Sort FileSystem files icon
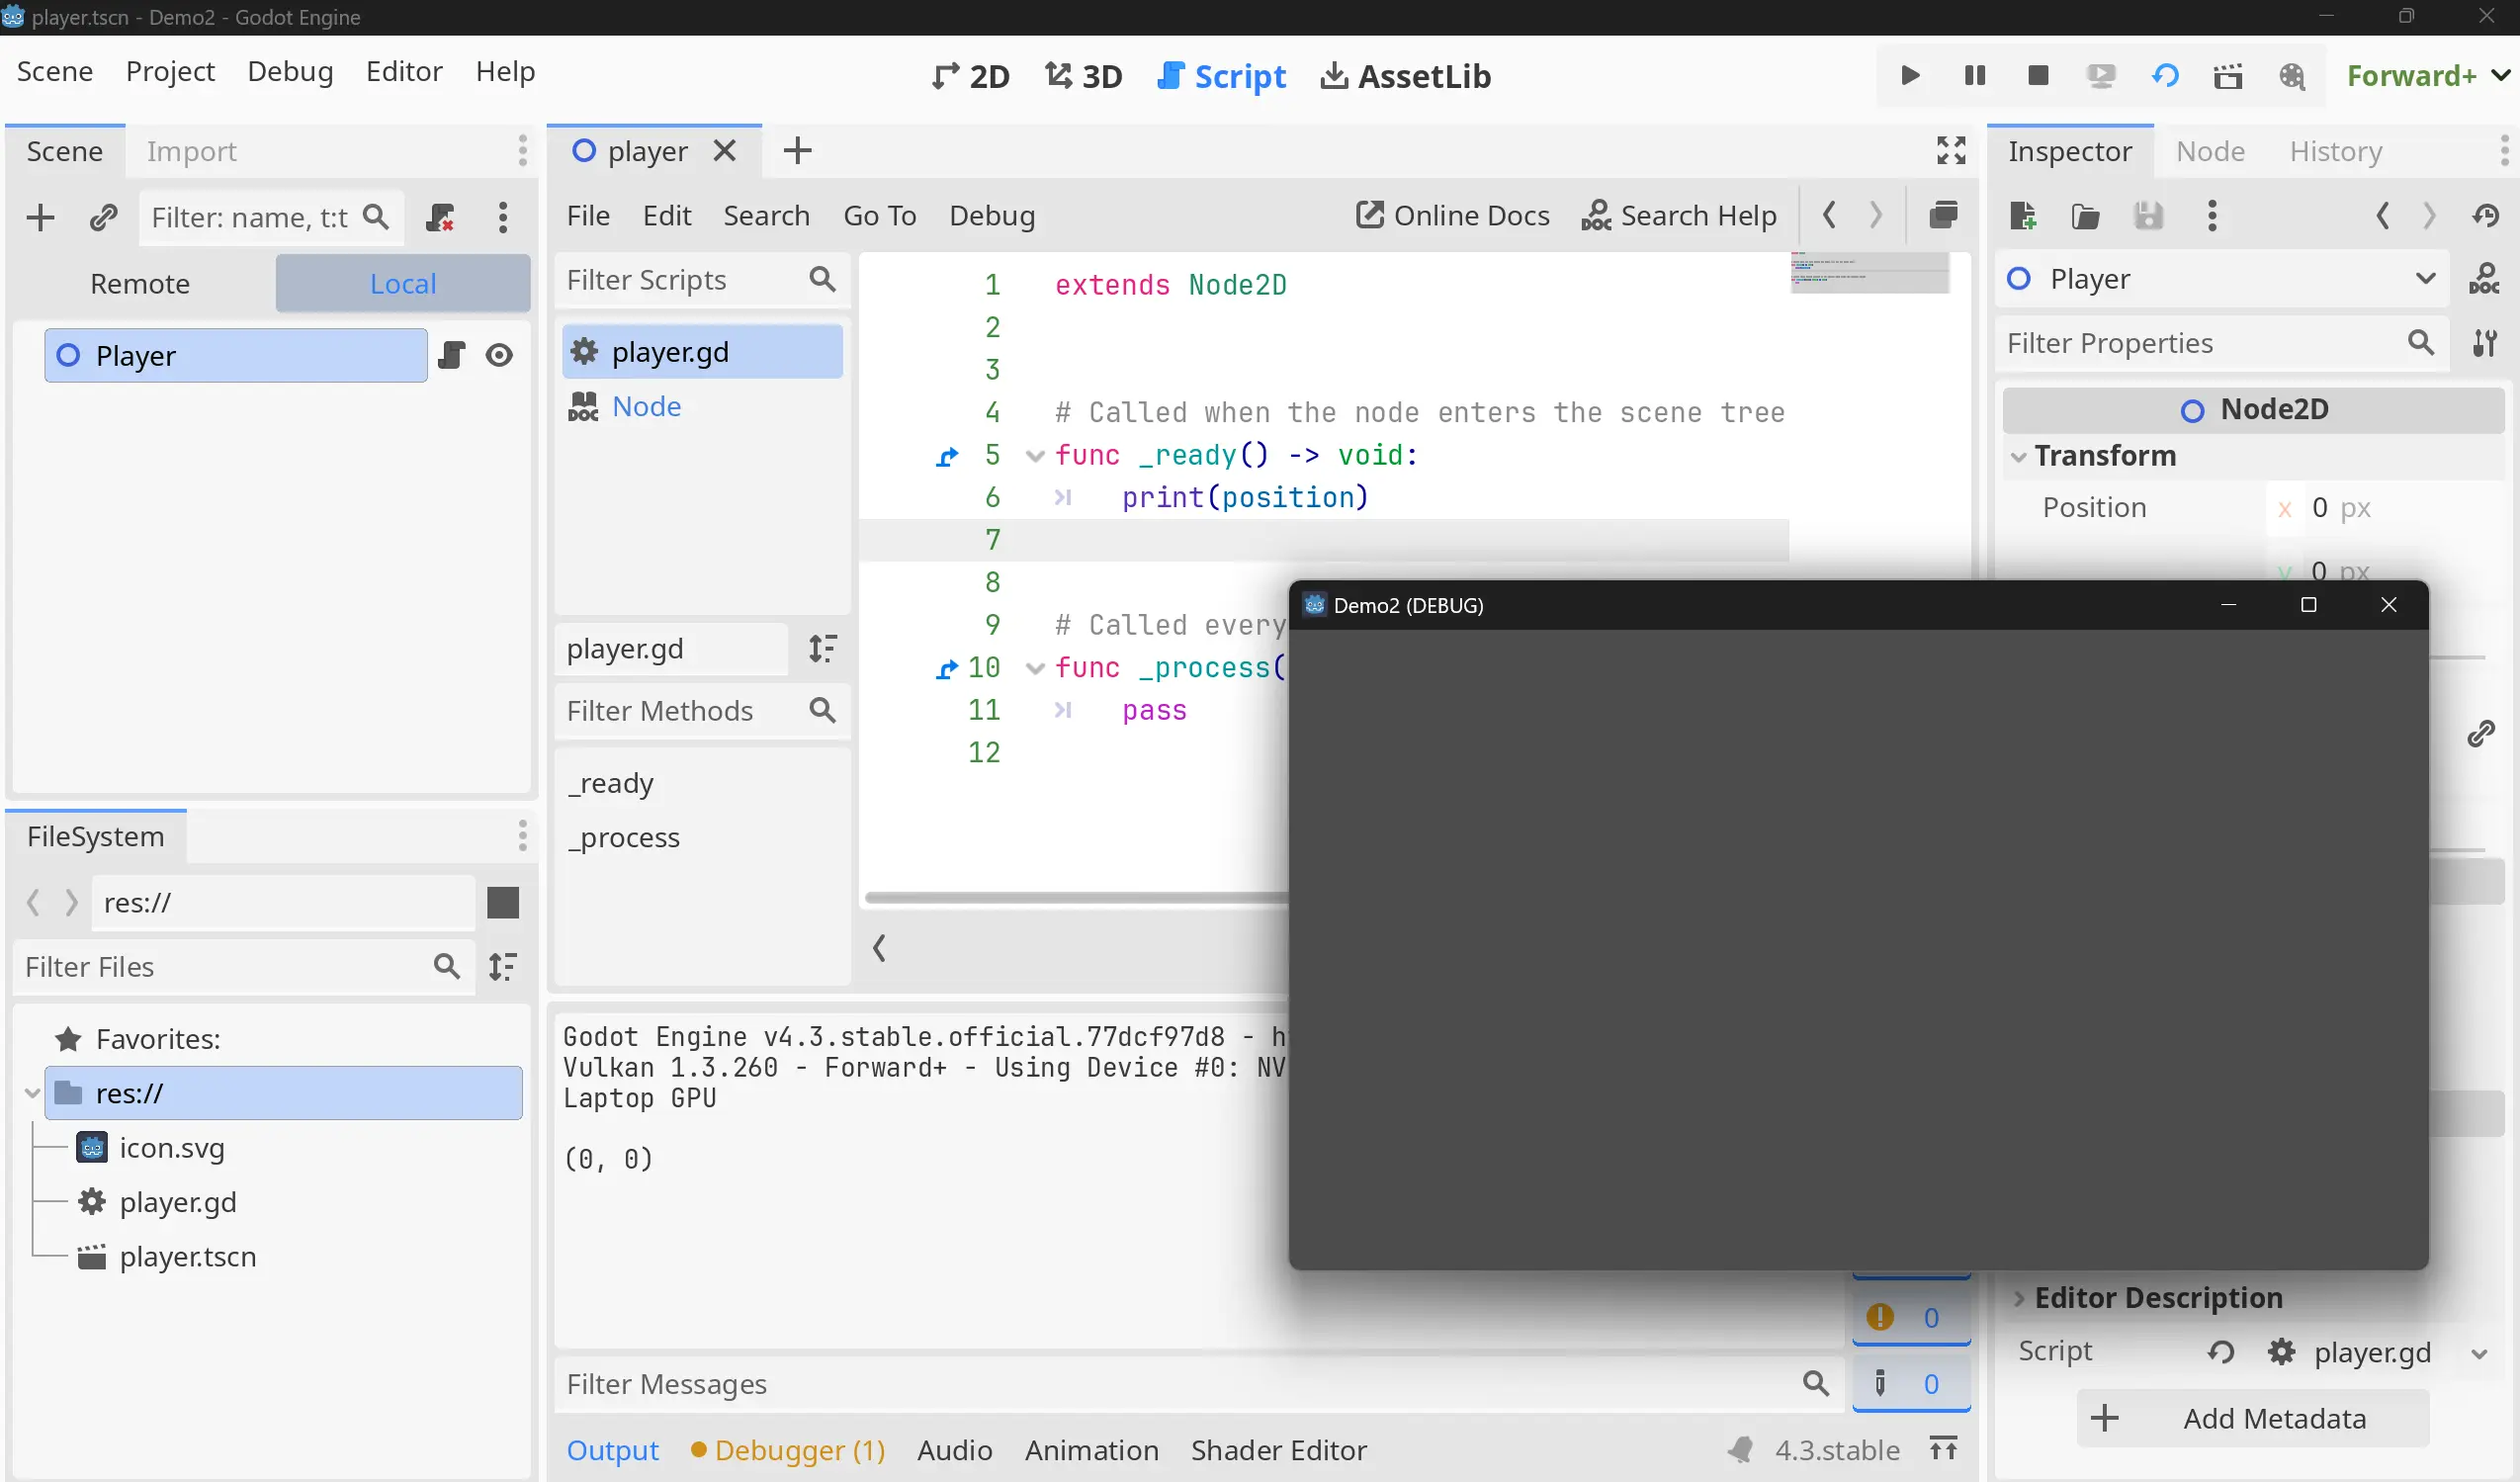Screen dimensions: 2520x1482 pyautogui.click(x=502, y=967)
